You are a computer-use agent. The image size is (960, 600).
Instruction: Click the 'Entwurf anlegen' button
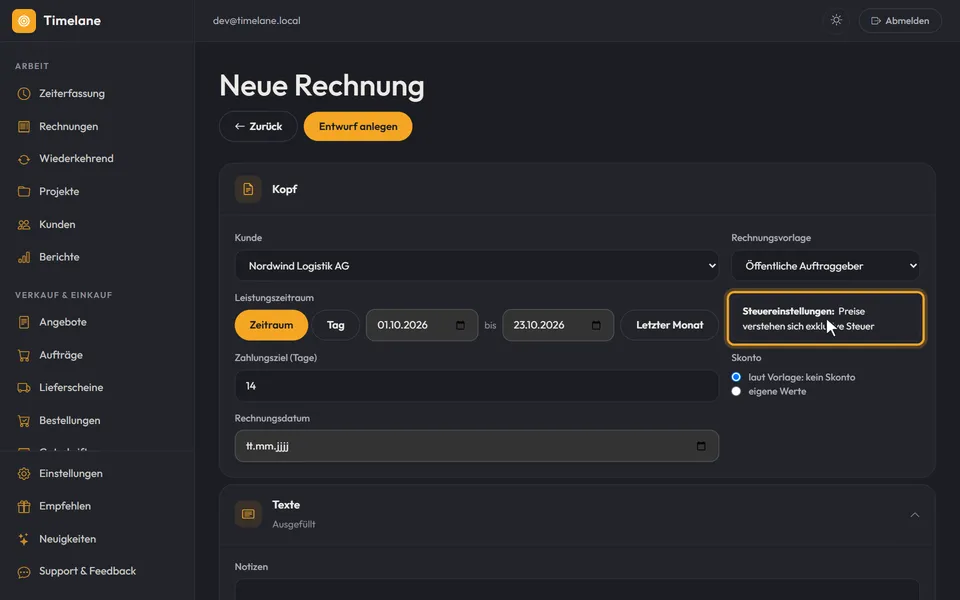coord(358,127)
